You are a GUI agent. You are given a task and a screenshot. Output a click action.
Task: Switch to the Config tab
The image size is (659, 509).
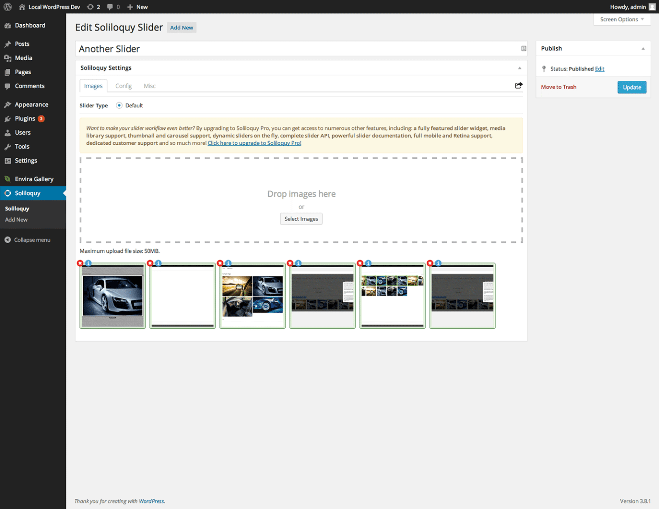(124, 86)
